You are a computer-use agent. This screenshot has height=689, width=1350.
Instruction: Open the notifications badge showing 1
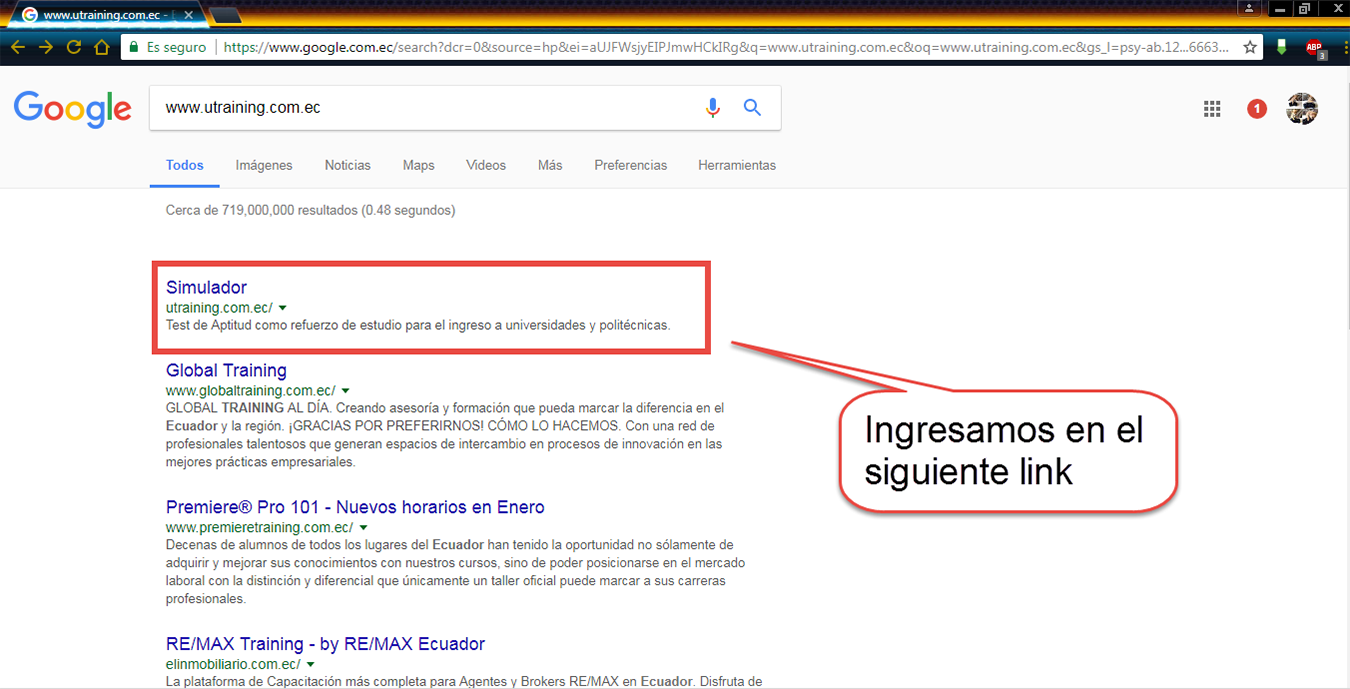click(1257, 108)
